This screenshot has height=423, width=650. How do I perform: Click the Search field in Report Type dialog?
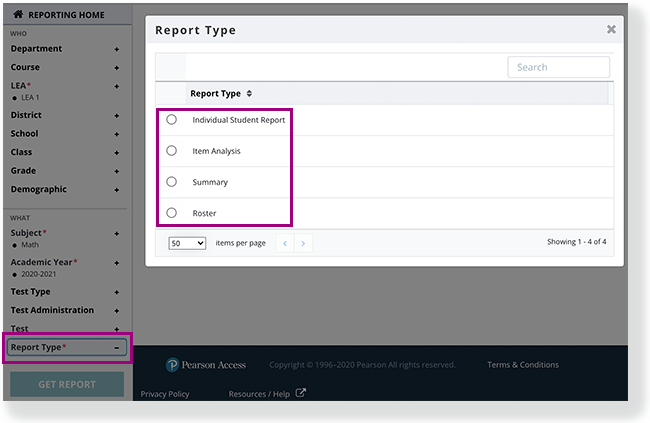(x=558, y=67)
